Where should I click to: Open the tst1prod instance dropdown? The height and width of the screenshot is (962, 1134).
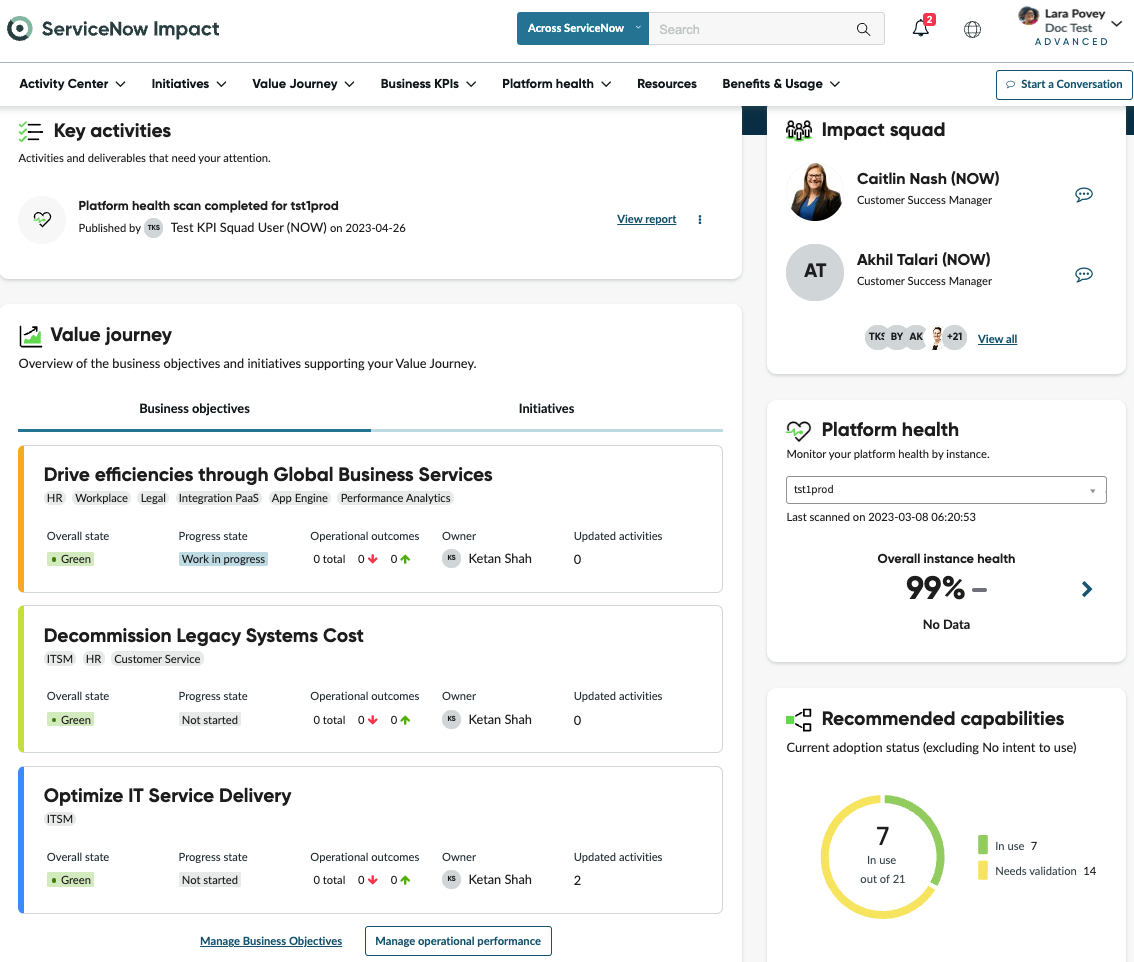(x=946, y=490)
